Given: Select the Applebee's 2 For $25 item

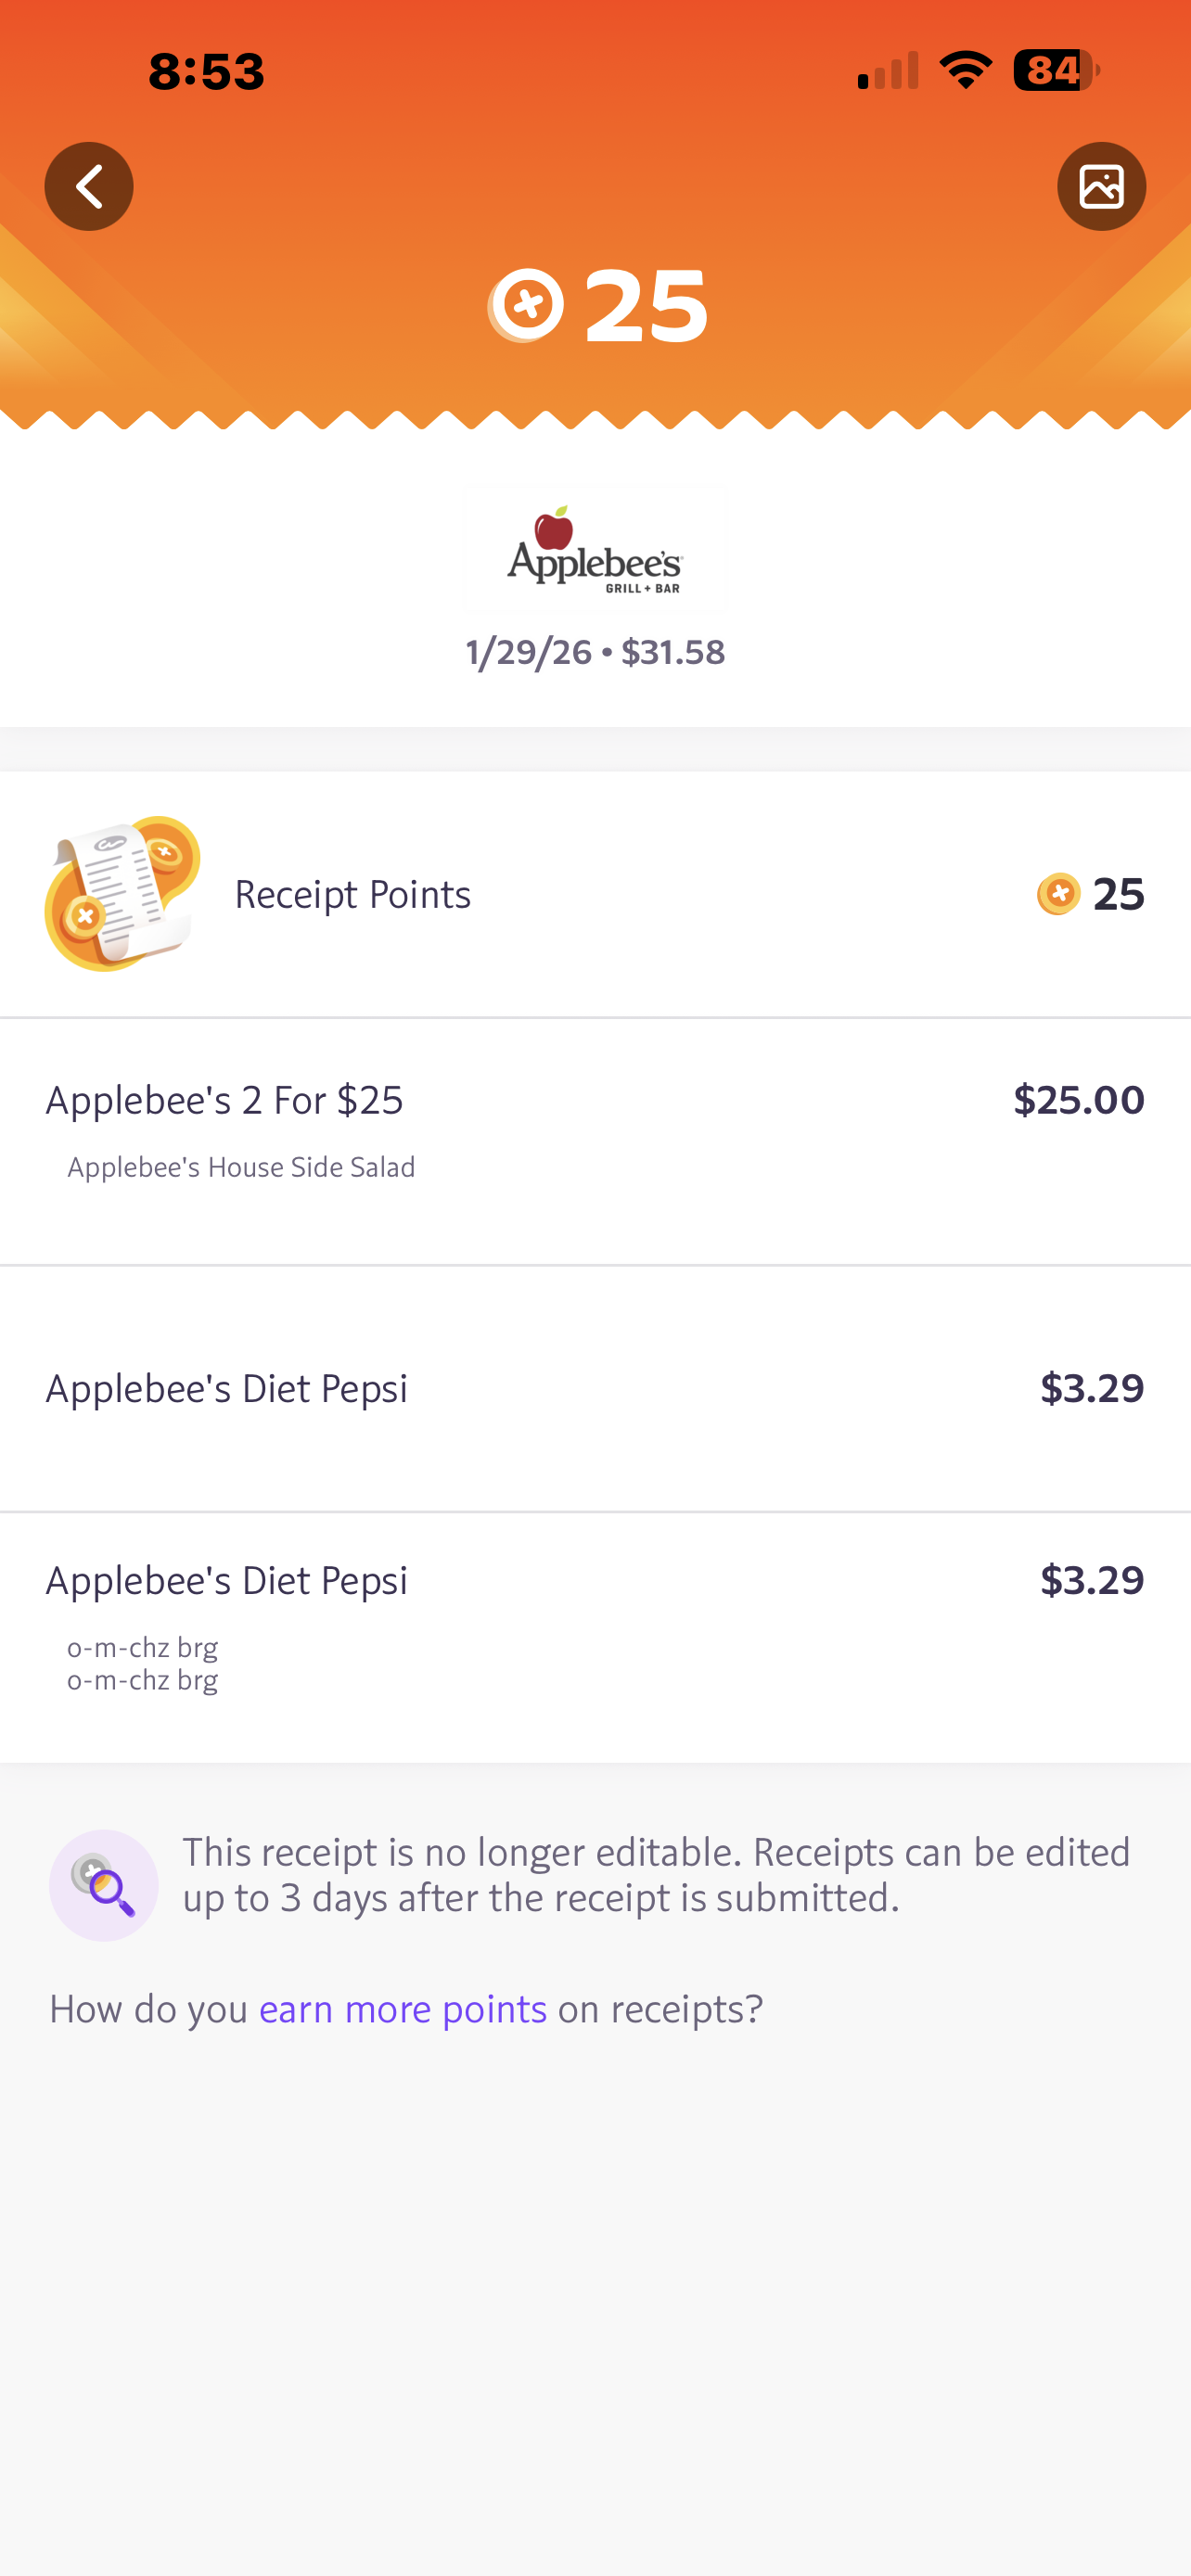Looking at the screenshot, I should 225,1100.
